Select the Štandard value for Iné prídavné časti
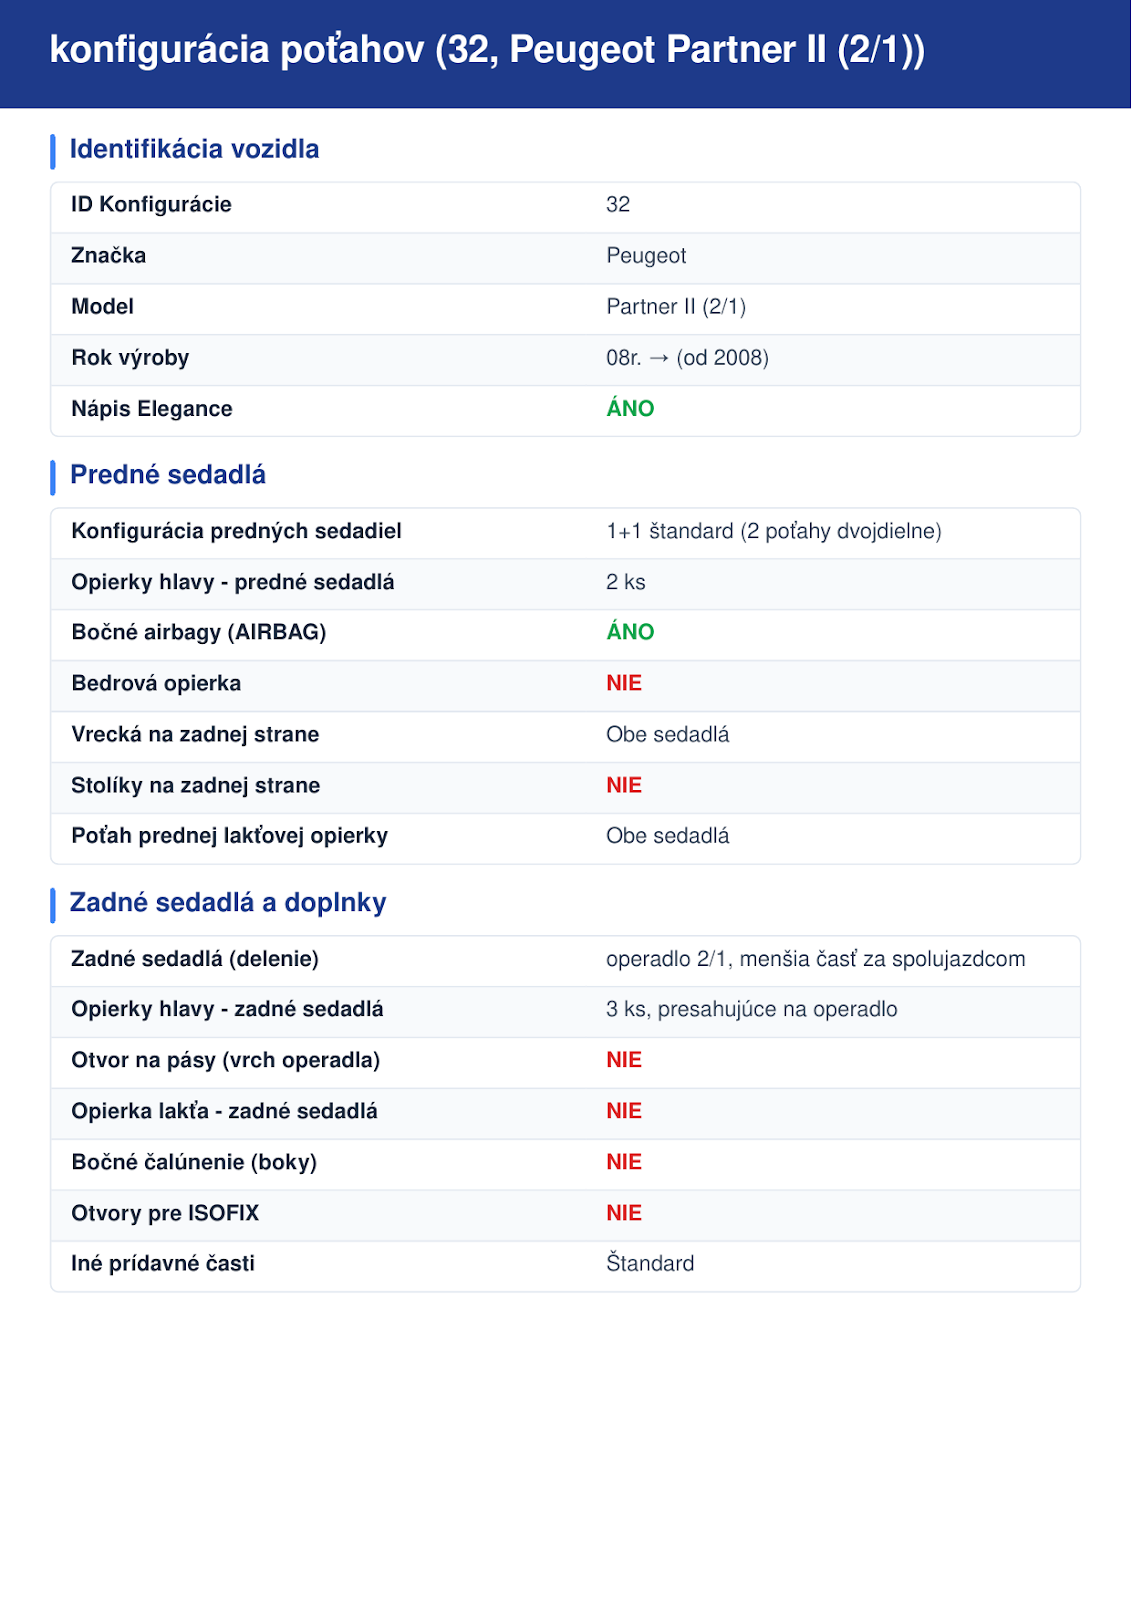 (650, 1263)
